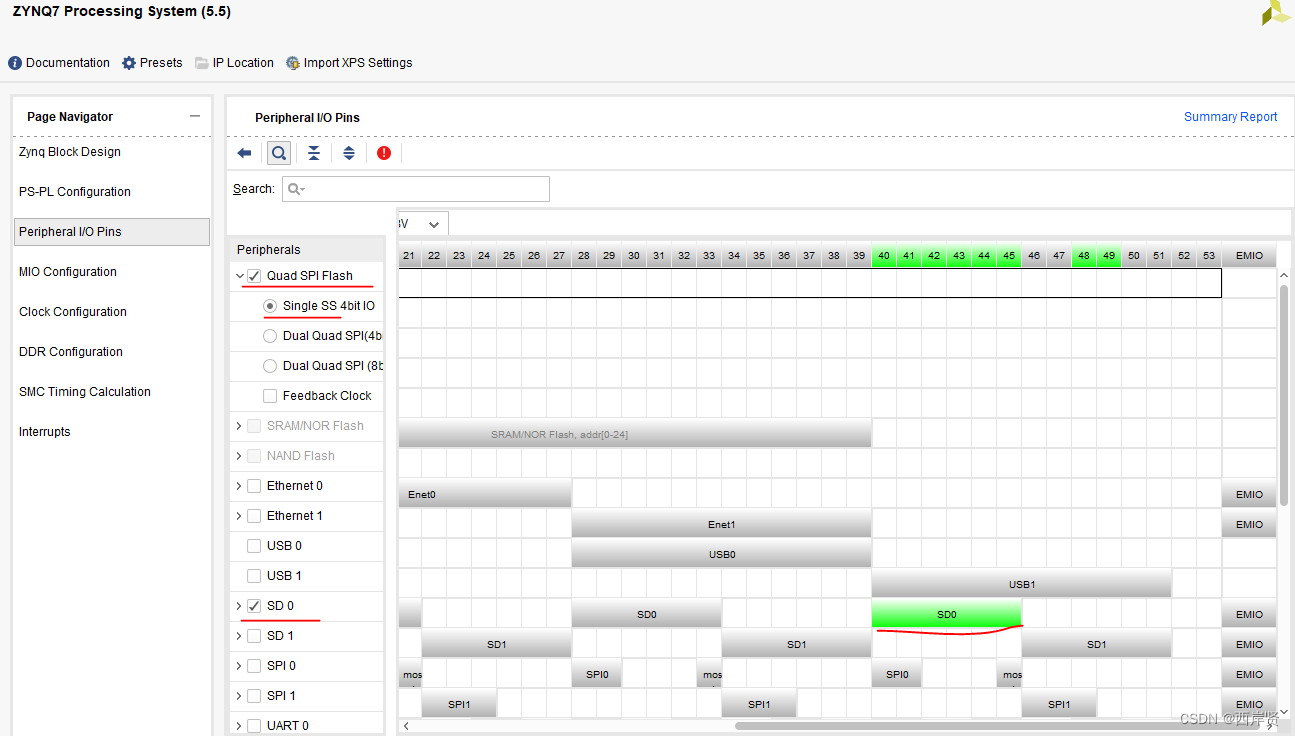This screenshot has width=1295, height=736.
Task: Click the EMIO column header
Action: click(x=1249, y=256)
